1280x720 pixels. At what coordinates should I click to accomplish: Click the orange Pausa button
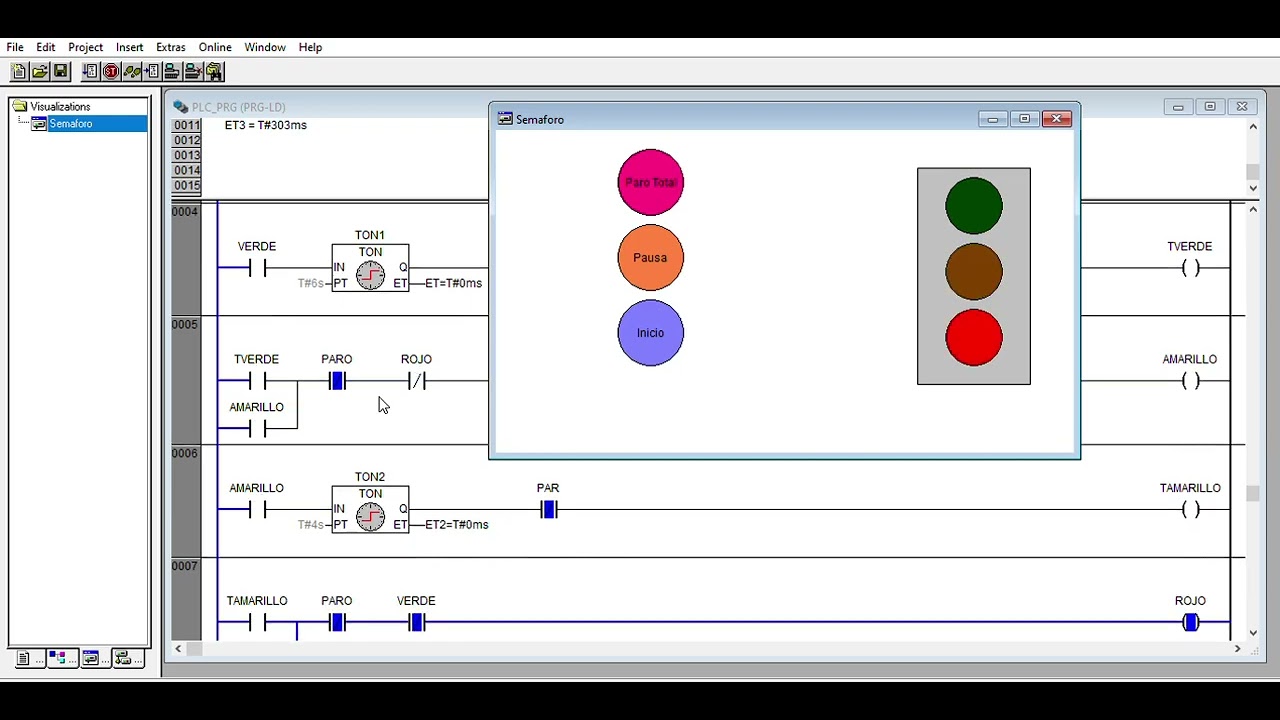tap(651, 257)
